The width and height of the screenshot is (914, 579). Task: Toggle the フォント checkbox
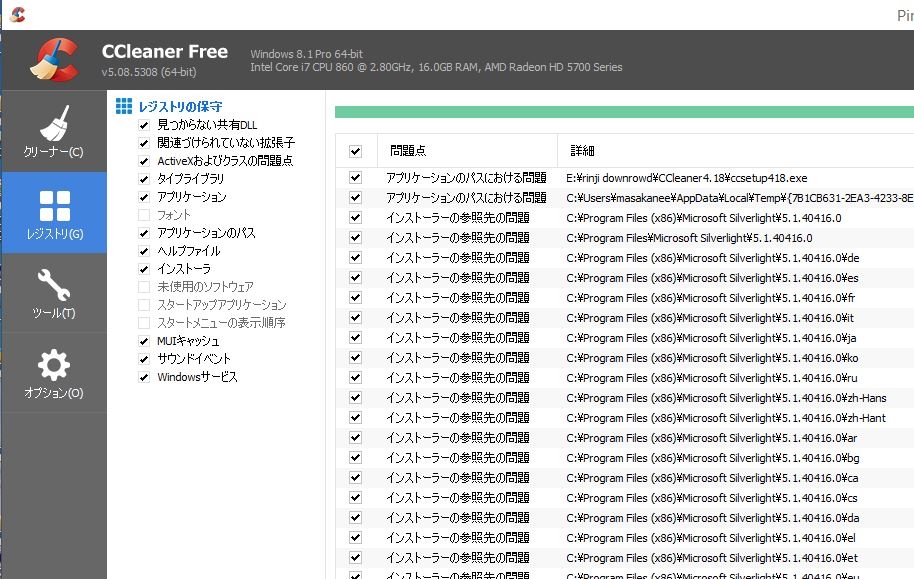[x=144, y=215]
